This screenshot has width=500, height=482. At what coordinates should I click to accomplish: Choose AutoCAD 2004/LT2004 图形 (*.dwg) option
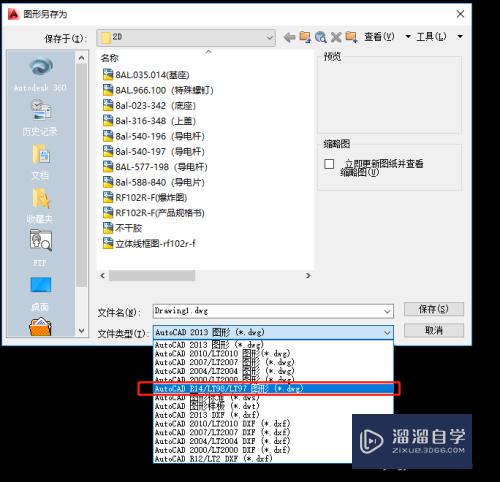point(273,371)
